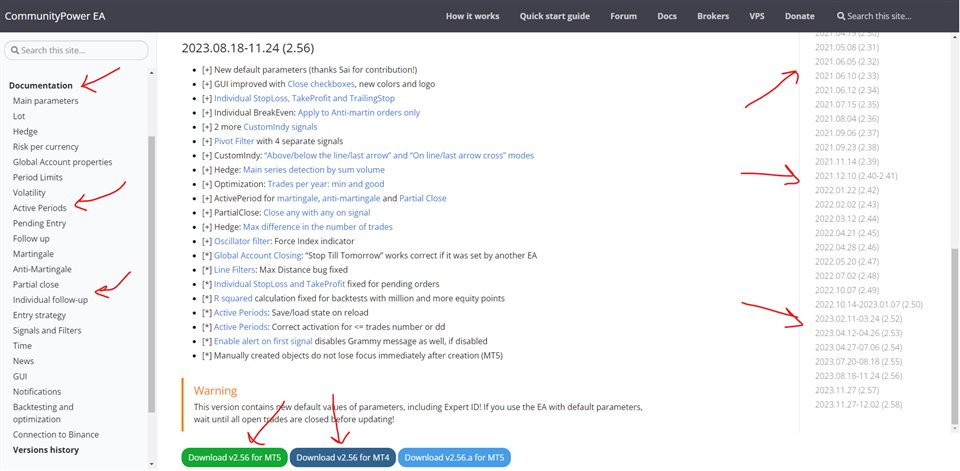Image resolution: width=960 pixels, height=471 pixels.
Task: Open Follow up sidebar entry
Action: (31, 239)
